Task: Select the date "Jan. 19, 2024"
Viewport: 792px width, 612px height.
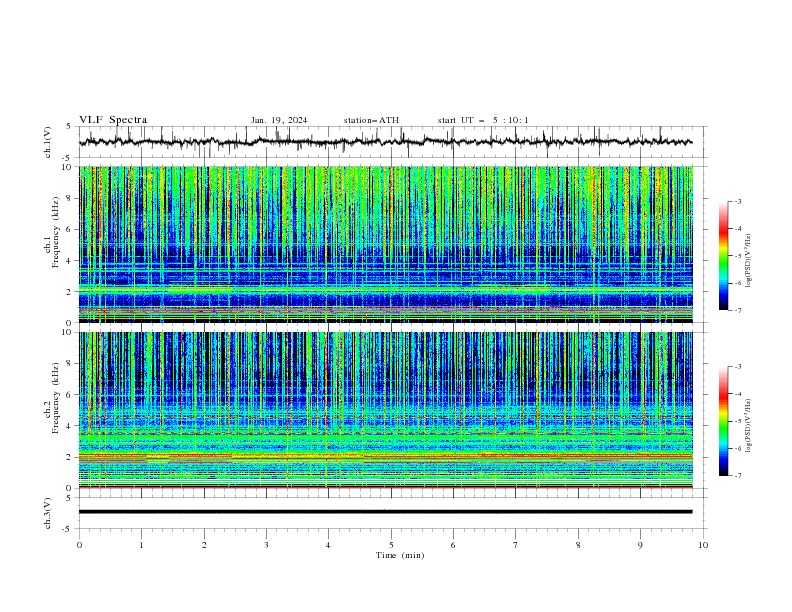Action: (x=279, y=120)
